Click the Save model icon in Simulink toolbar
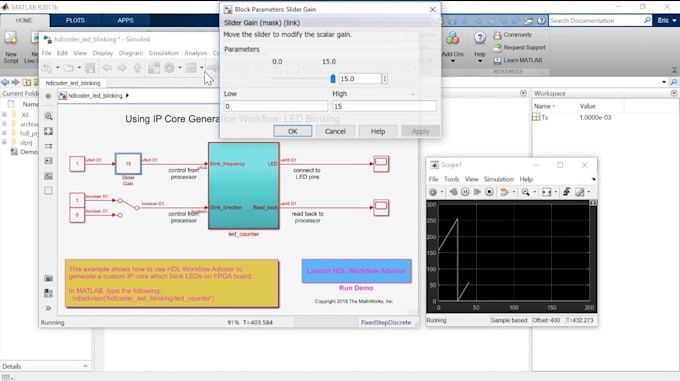This screenshot has height=381, width=680. click(90, 68)
